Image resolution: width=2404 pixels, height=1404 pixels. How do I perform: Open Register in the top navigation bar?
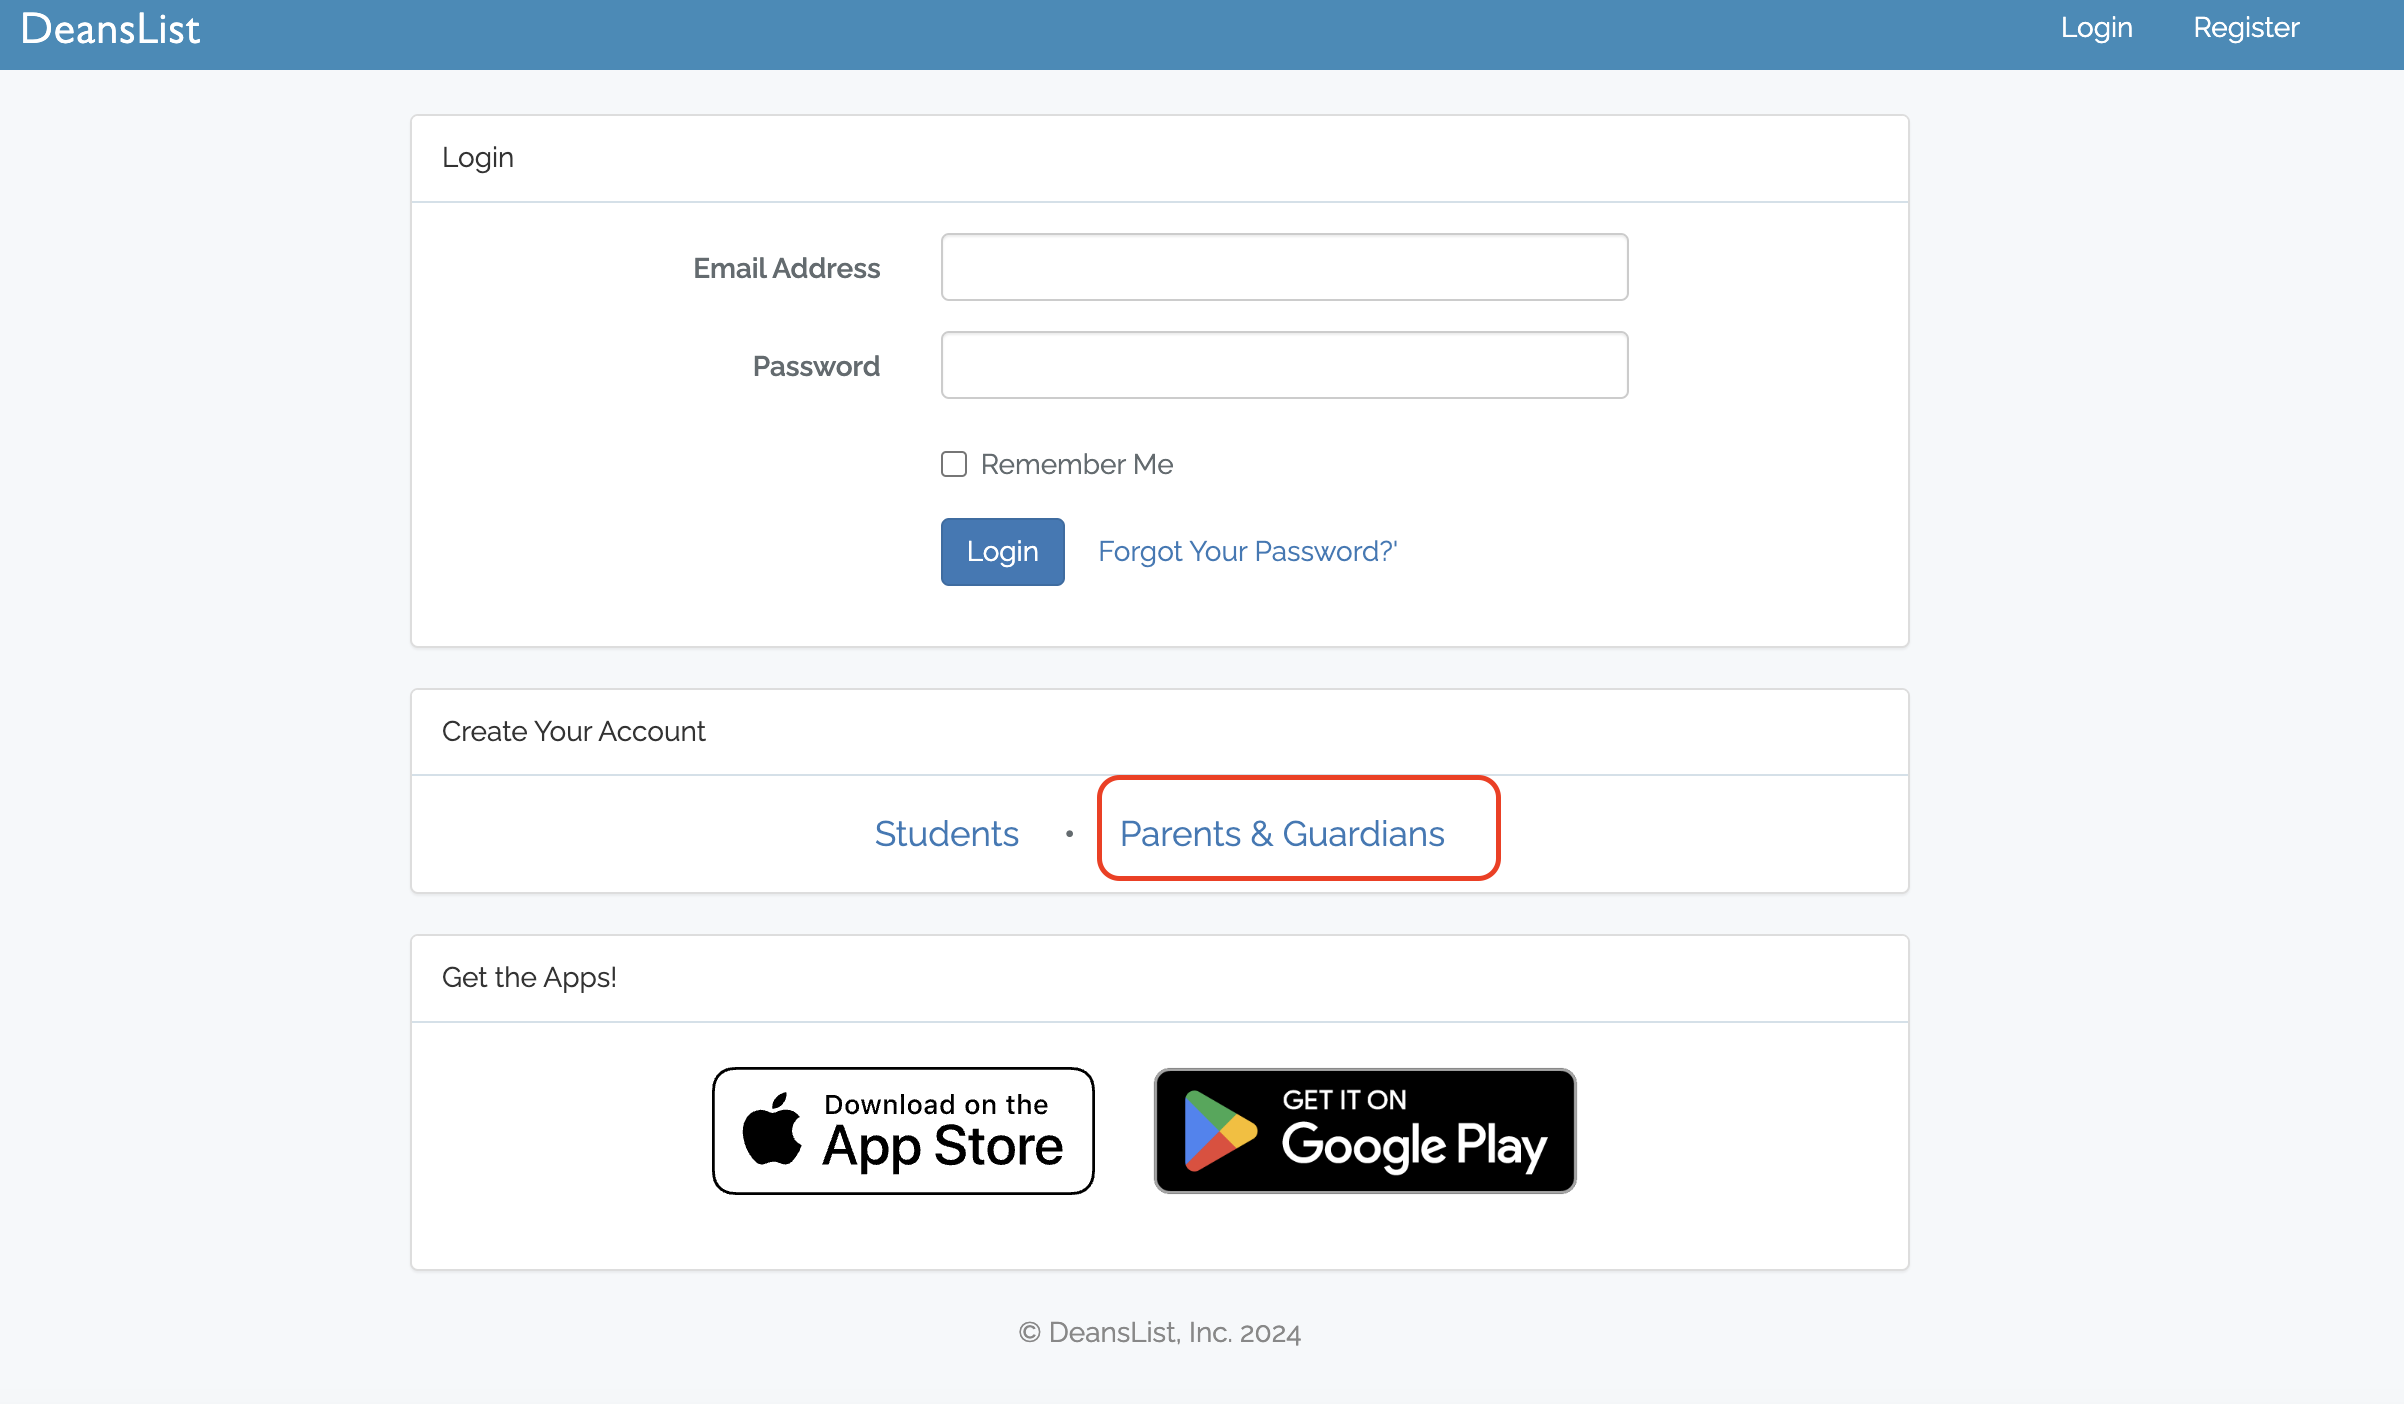click(x=2246, y=28)
